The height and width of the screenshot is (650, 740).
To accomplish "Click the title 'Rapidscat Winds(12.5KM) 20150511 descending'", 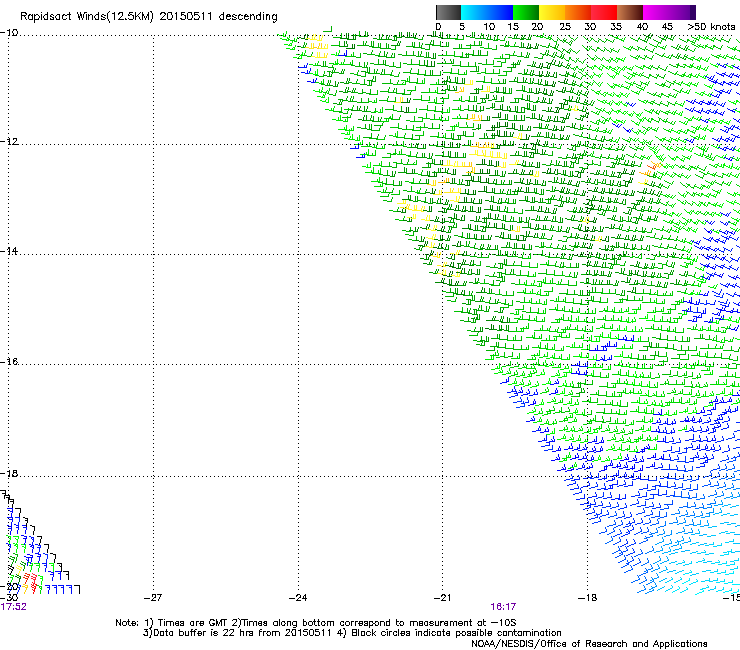I will pos(149,17).
